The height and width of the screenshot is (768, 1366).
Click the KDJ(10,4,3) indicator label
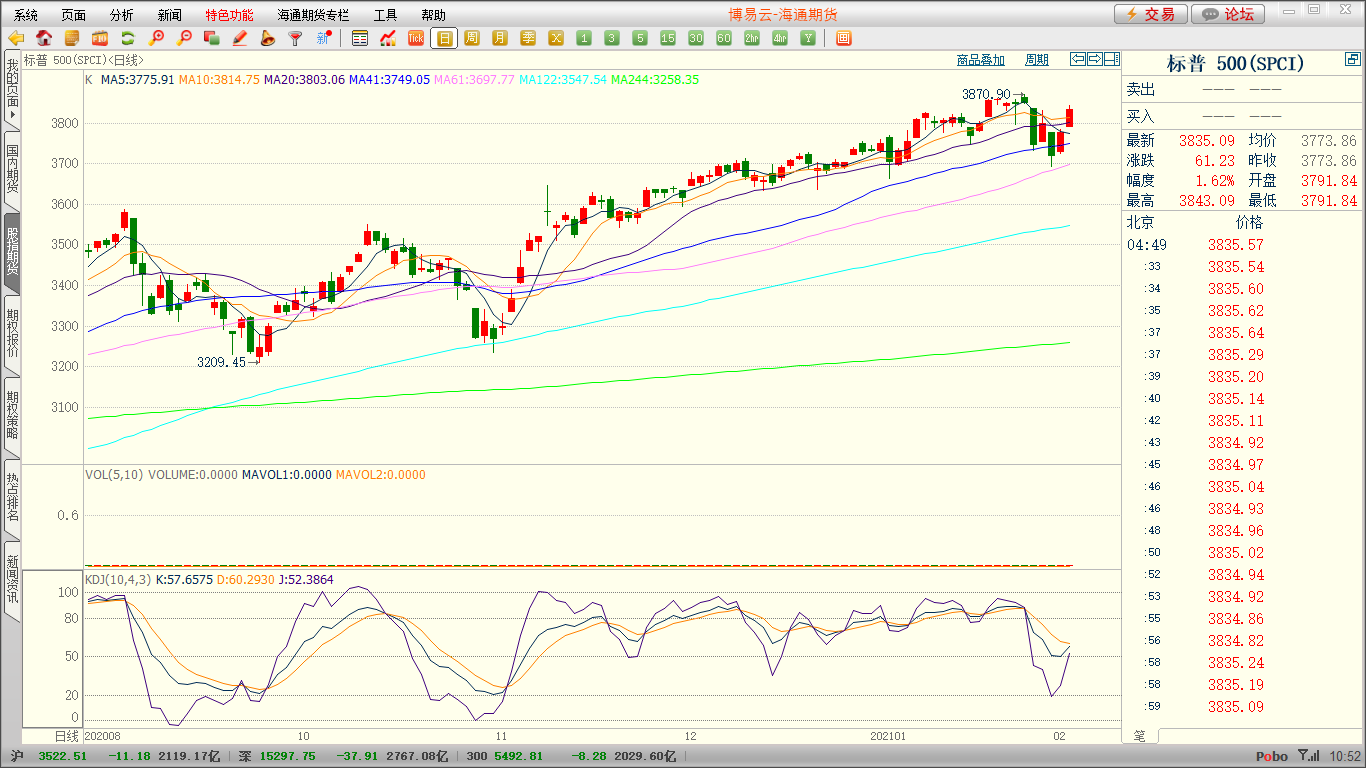[117, 579]
